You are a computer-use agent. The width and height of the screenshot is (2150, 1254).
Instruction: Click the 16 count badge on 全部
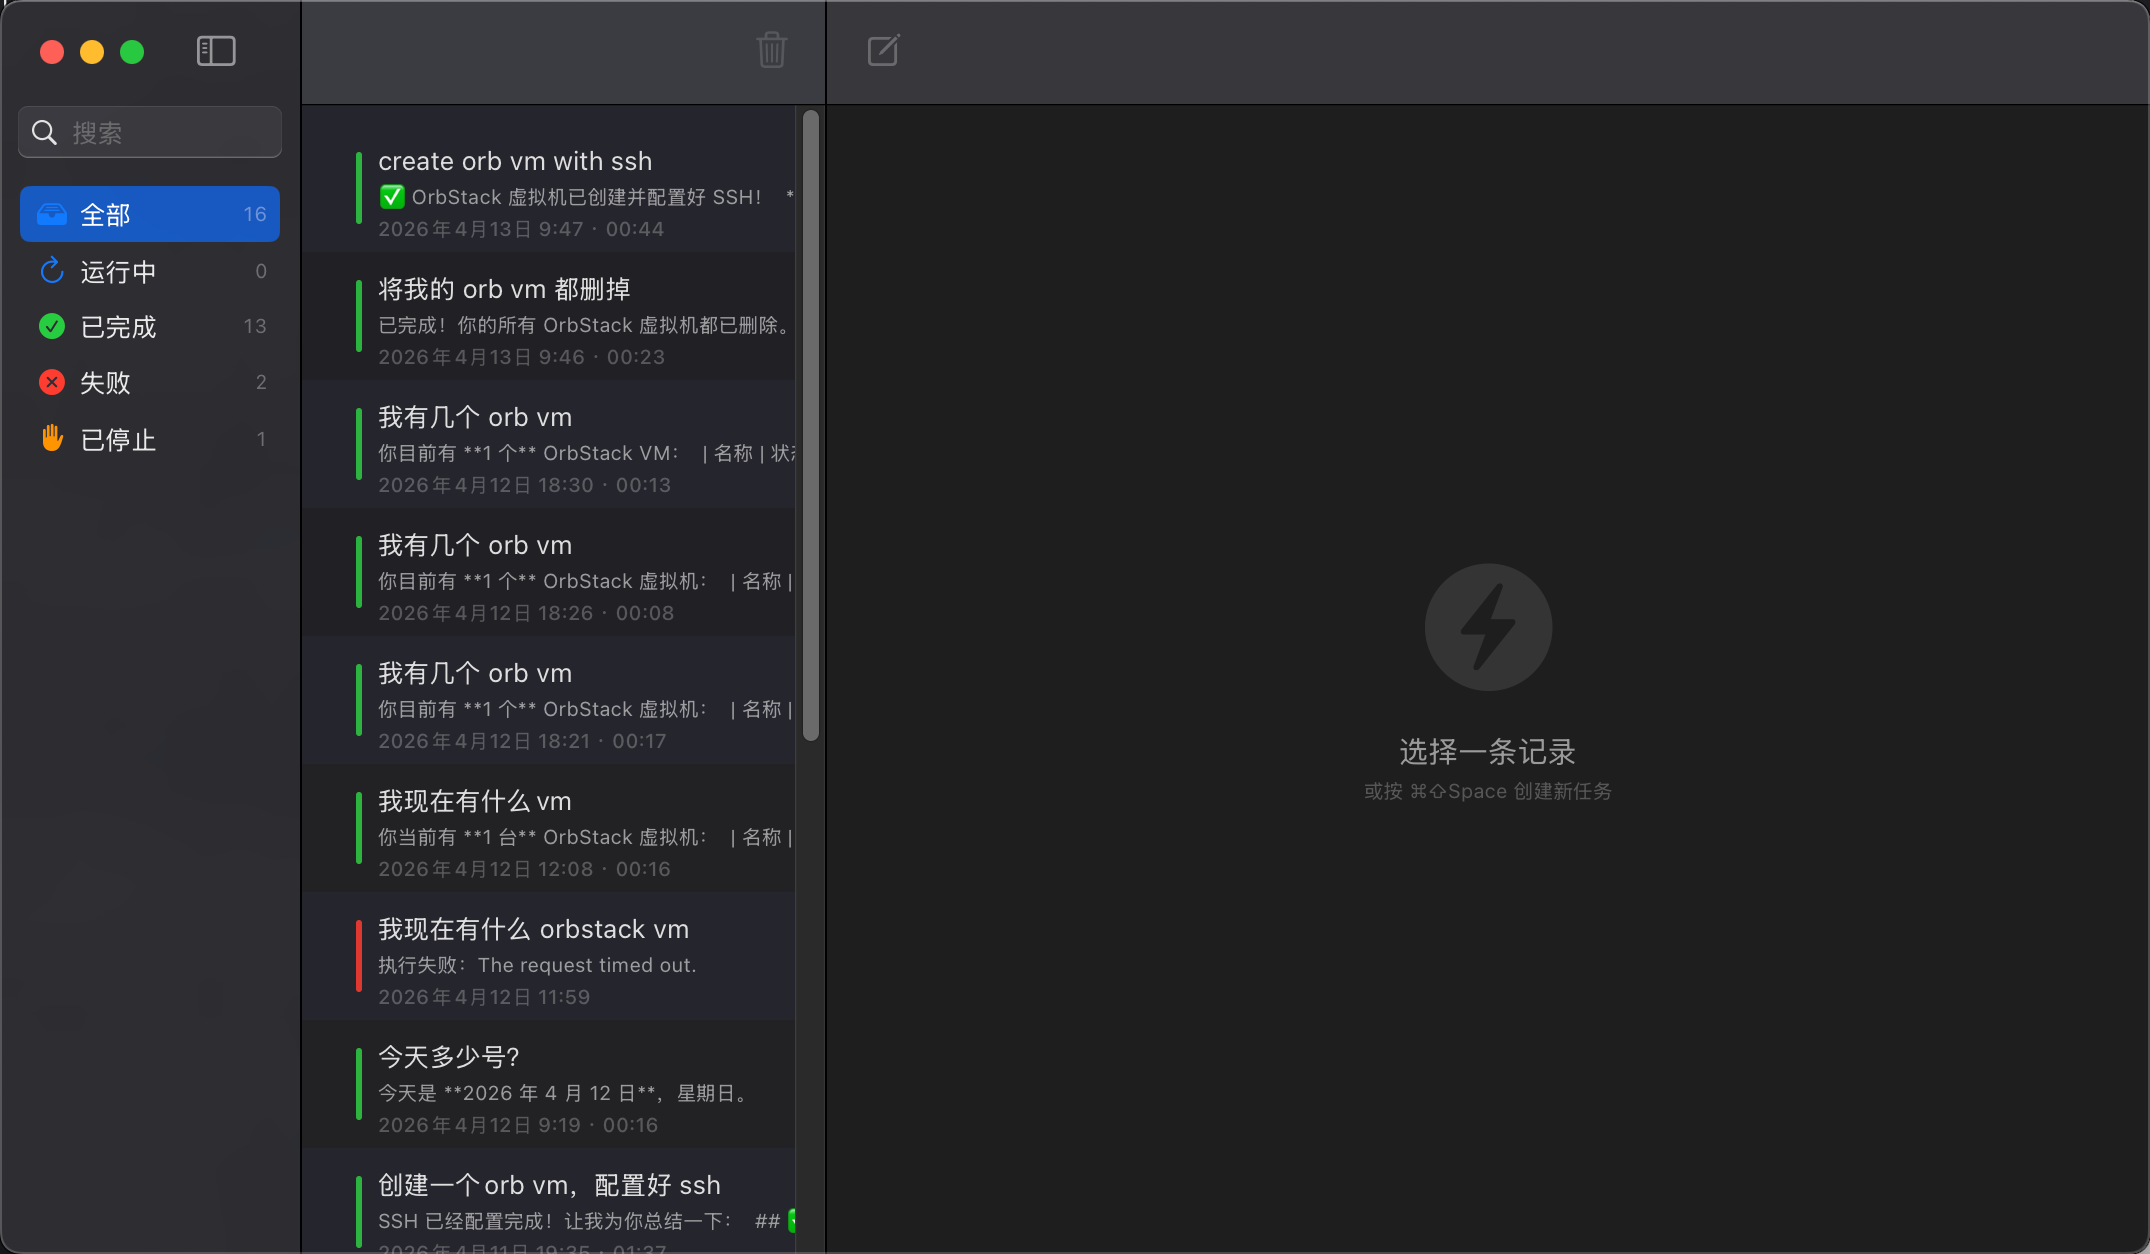pos(255,214)
